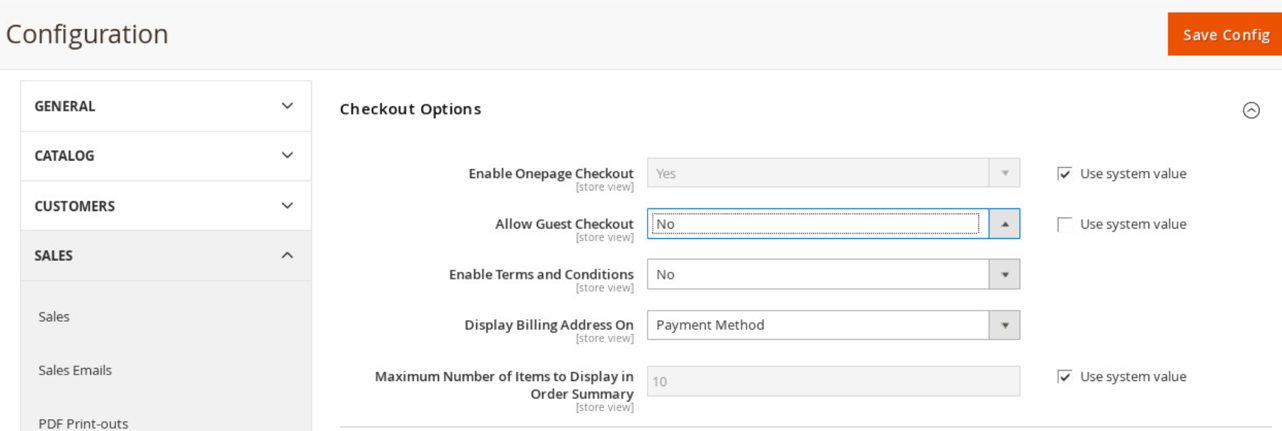The image size is (1282, 431).
Task: Open the Display Billing Address On dropdown
Action: (x=833, y=325)
